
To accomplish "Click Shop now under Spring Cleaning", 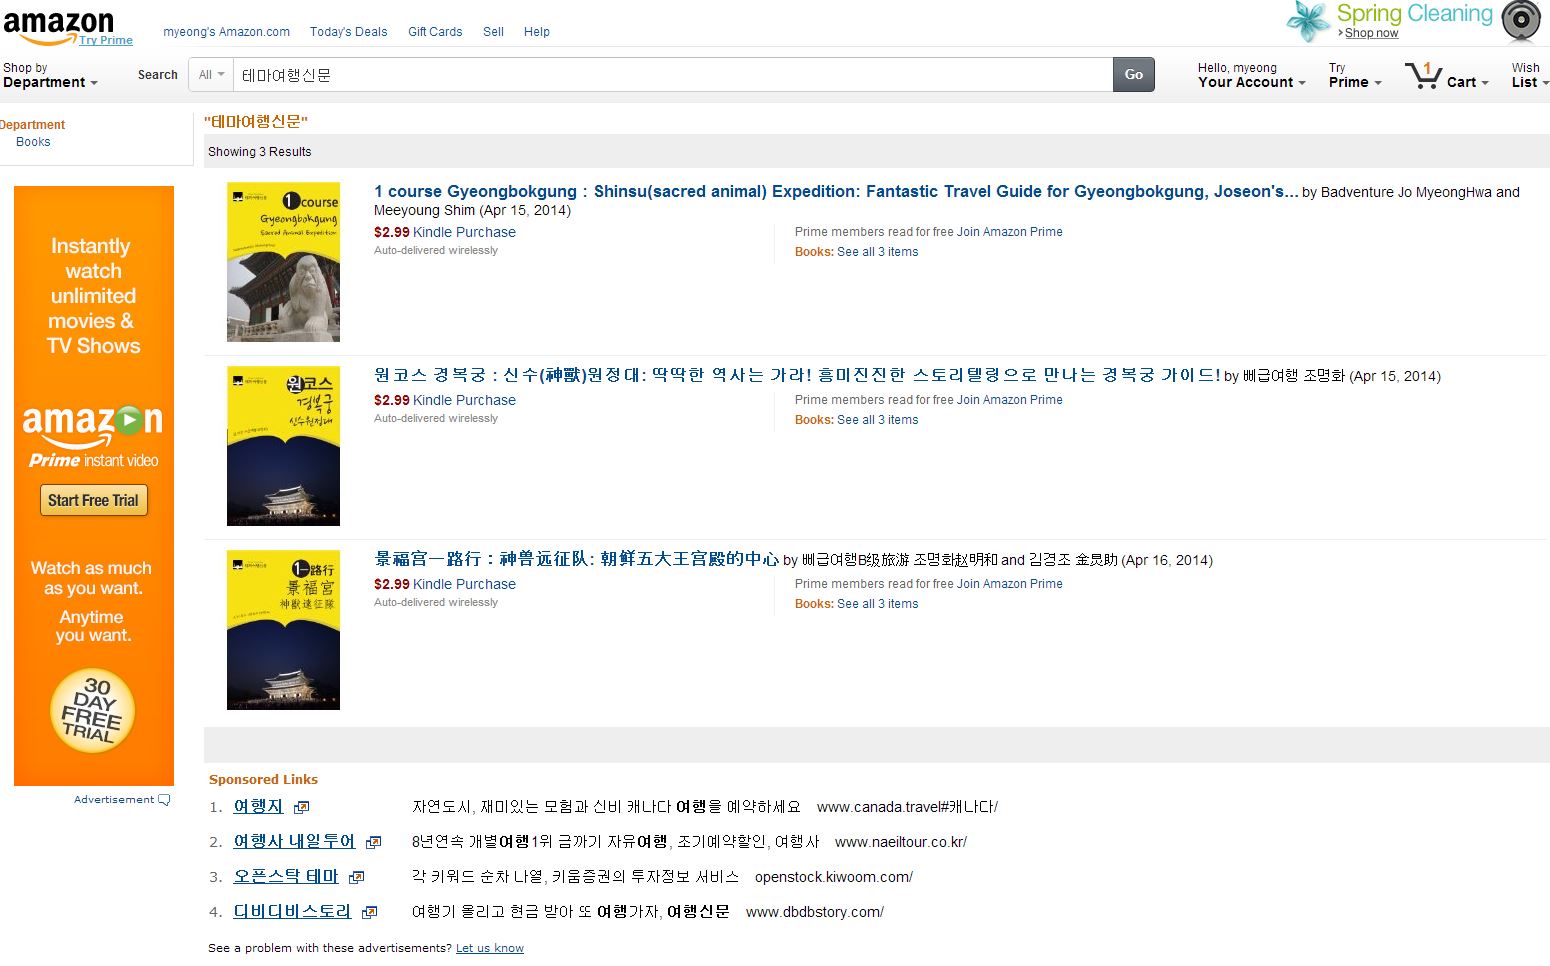I will 1371,33.
